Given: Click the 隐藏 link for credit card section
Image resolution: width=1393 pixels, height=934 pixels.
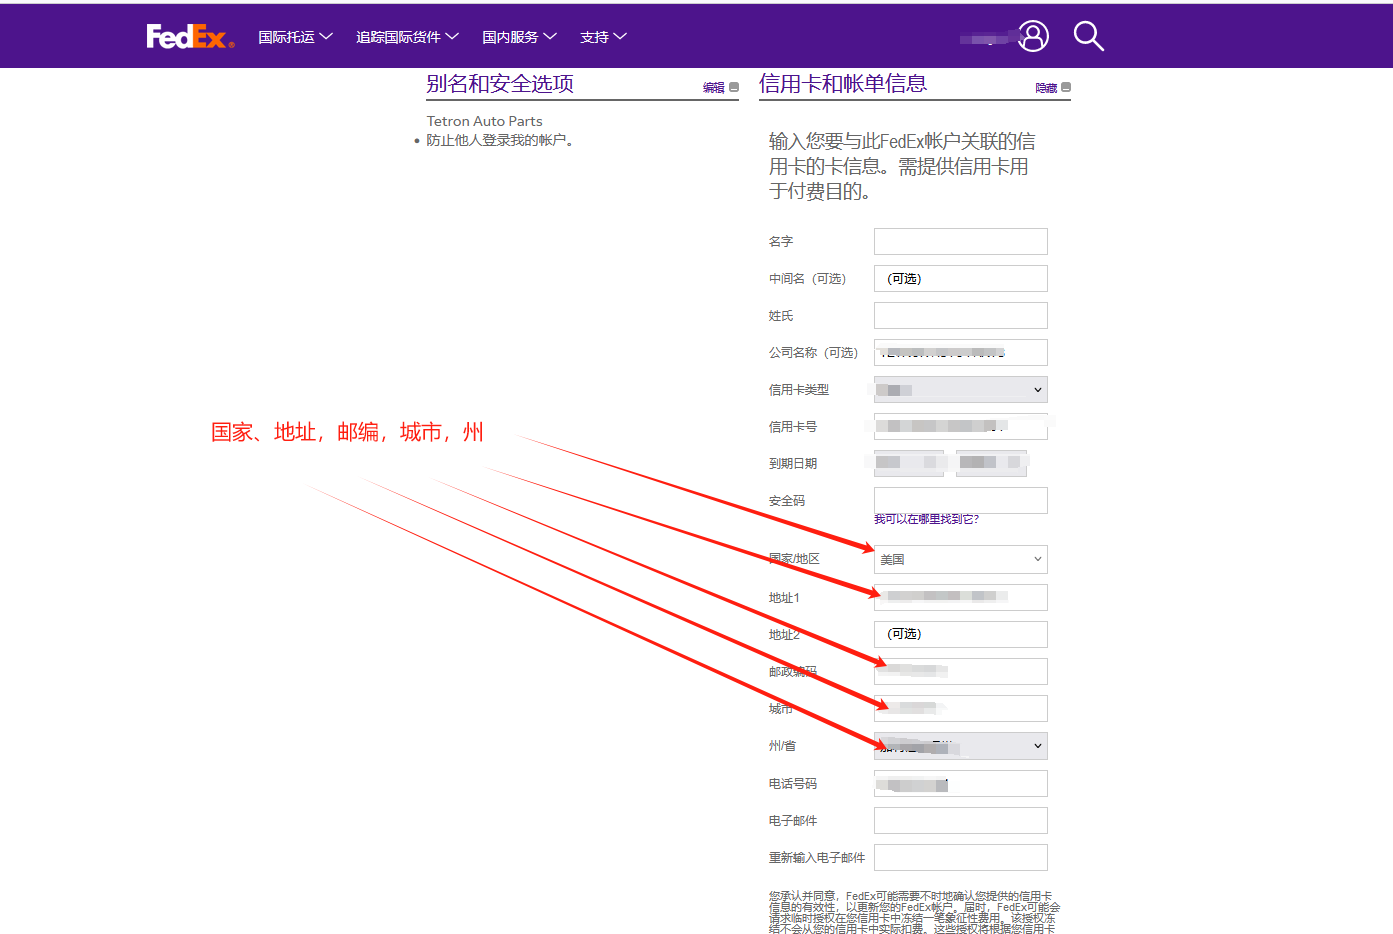Looking at the screenshot, I should pyautogui.click(x=1045, y=88).
